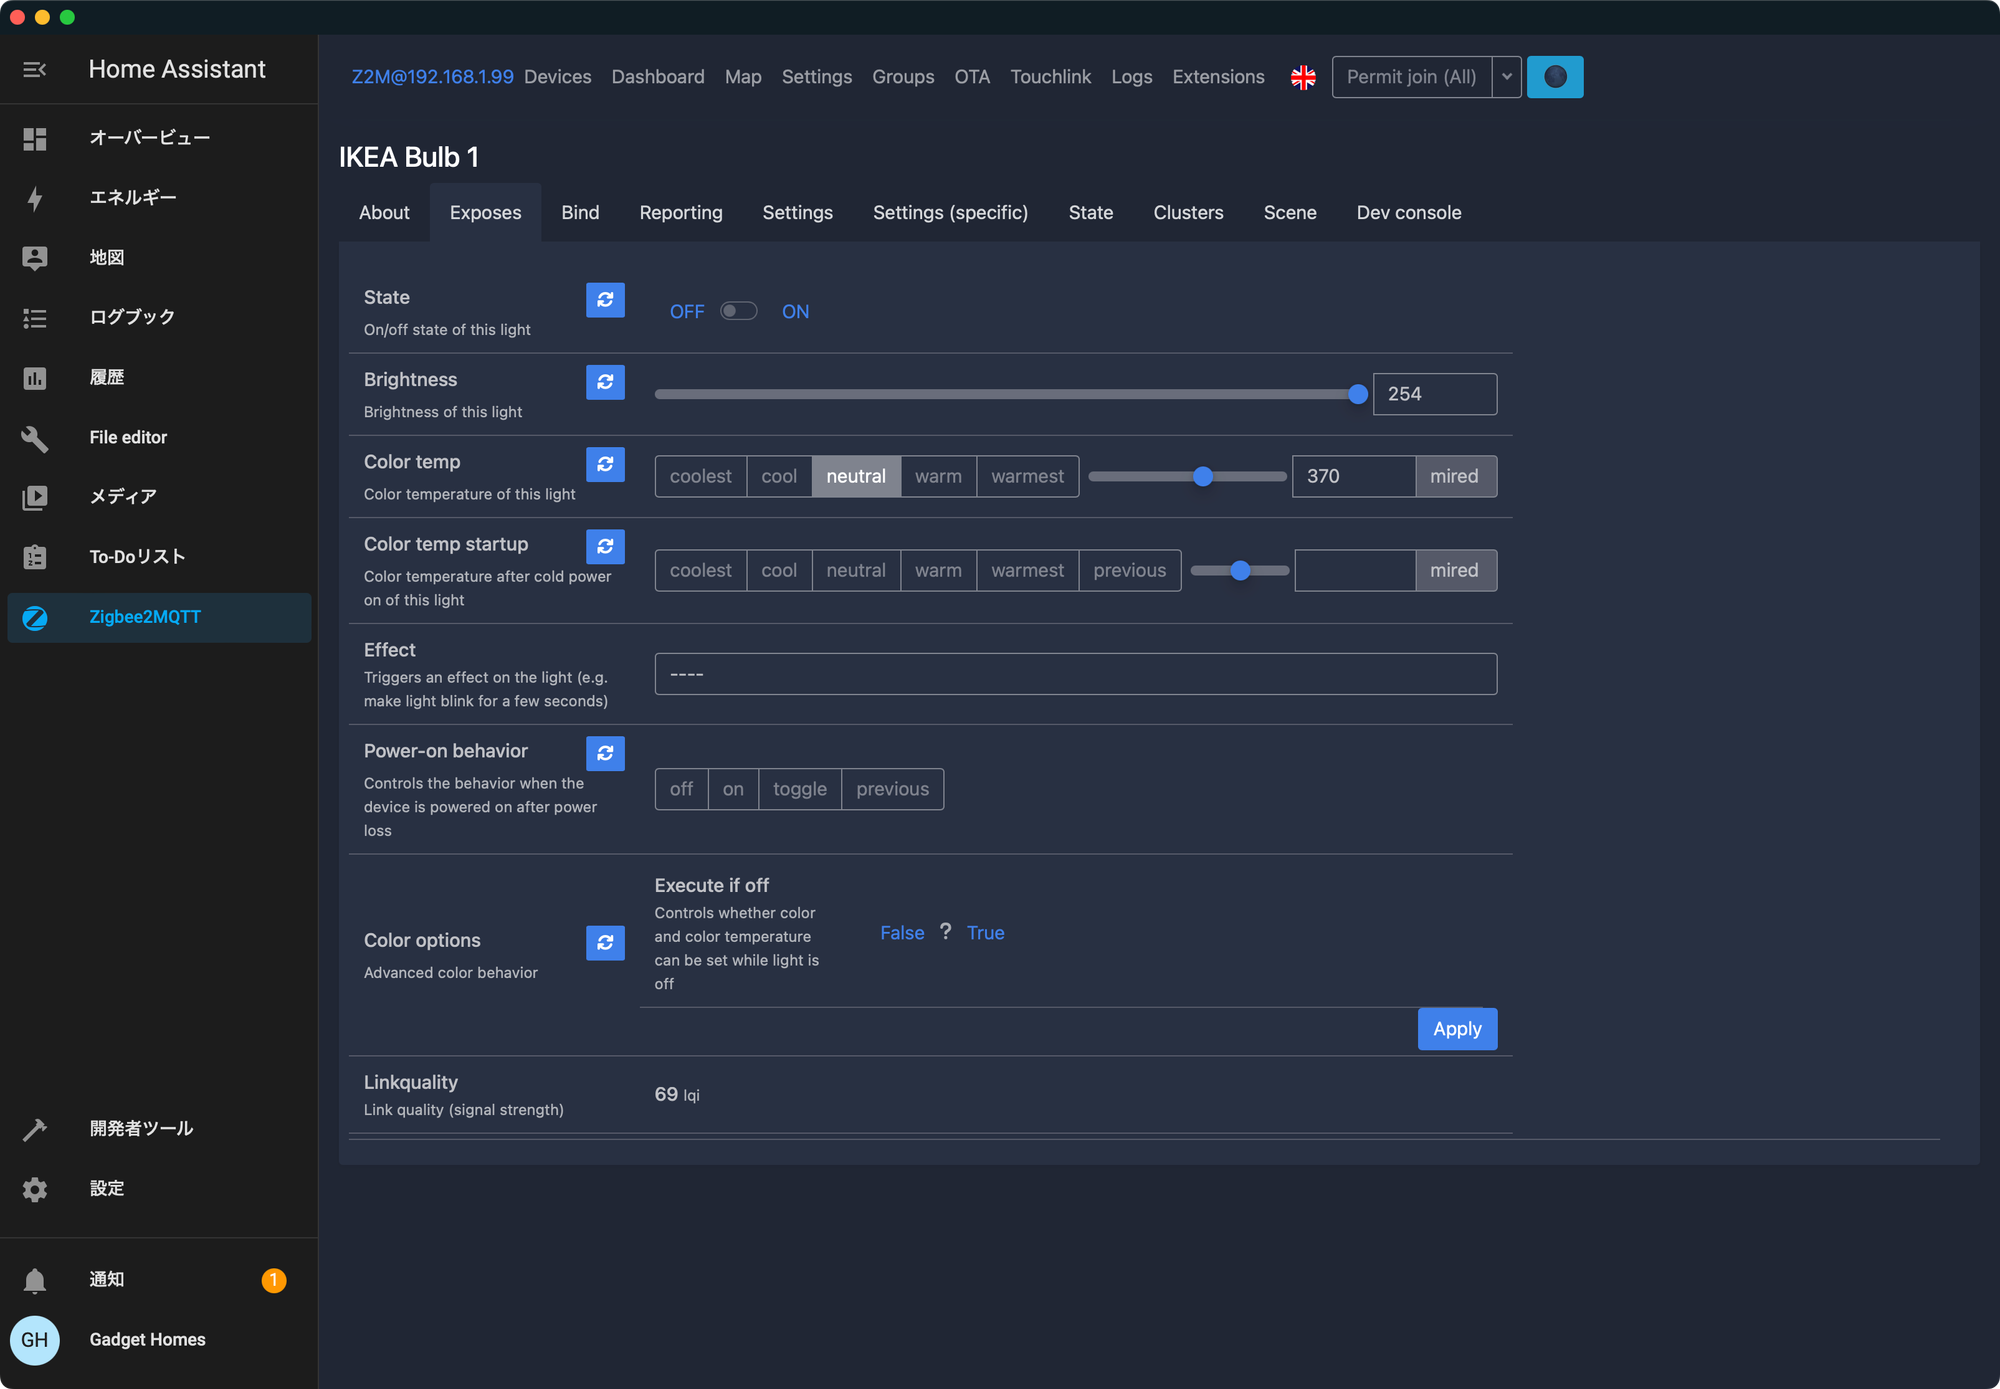Adjust the Brightness slider handle
2000x1389 pixels.
click(1357, 394)
